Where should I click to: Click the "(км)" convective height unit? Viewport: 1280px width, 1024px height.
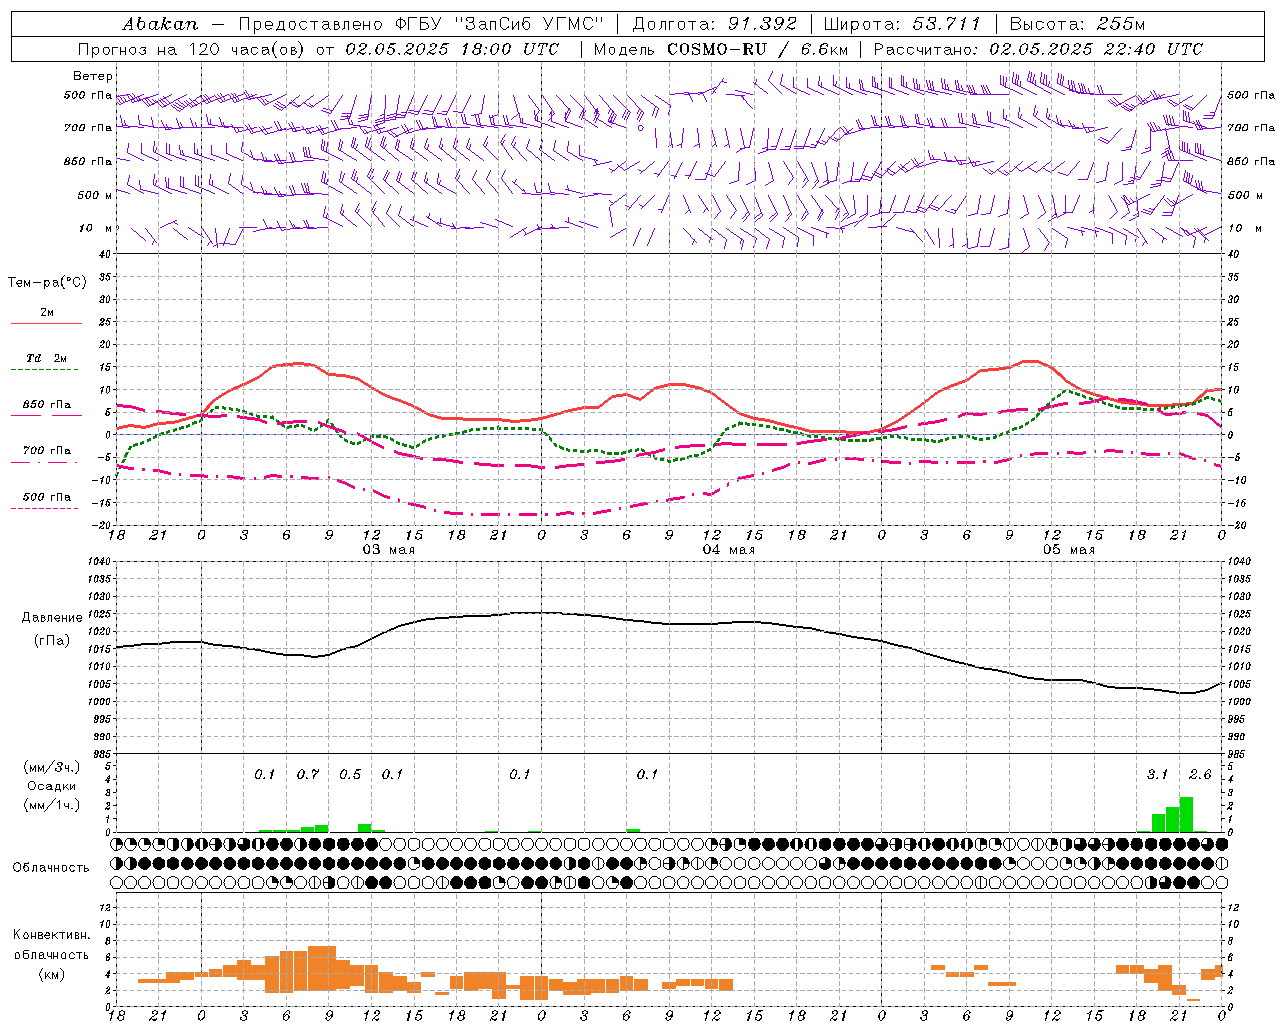point(52,973)
